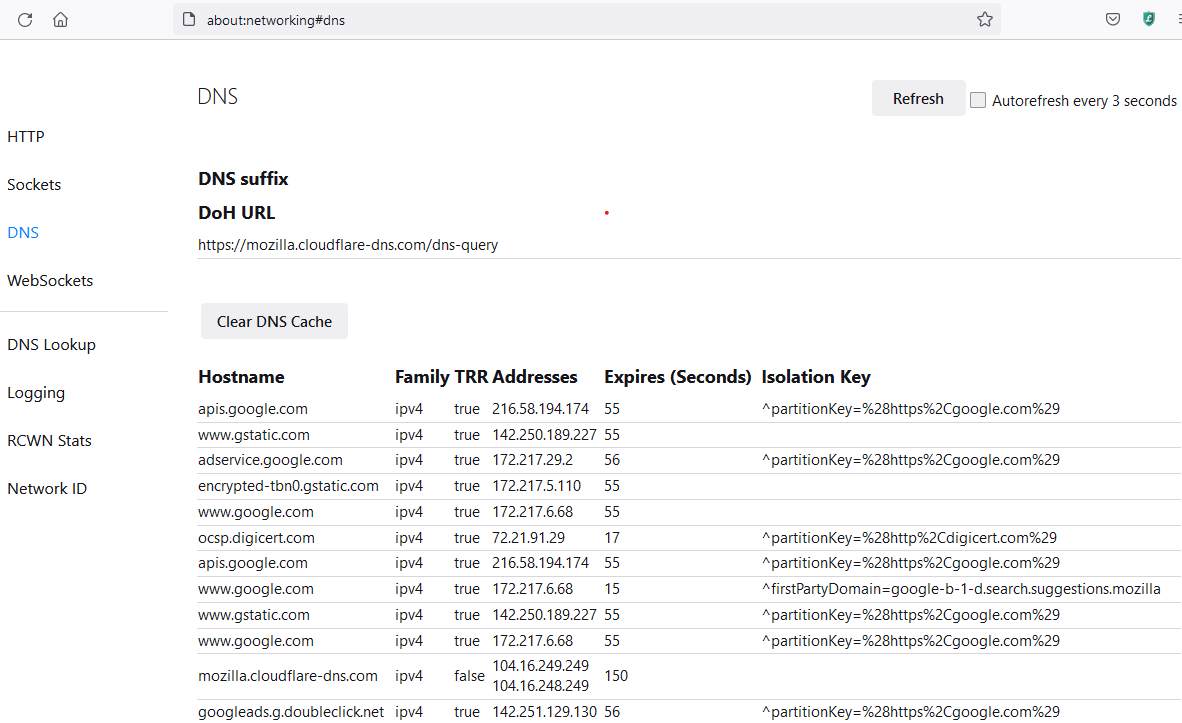The image size is (1182, 723).
Task: Enable Autorefresh every 3 seconds
Action: click(x=977, y=100)
